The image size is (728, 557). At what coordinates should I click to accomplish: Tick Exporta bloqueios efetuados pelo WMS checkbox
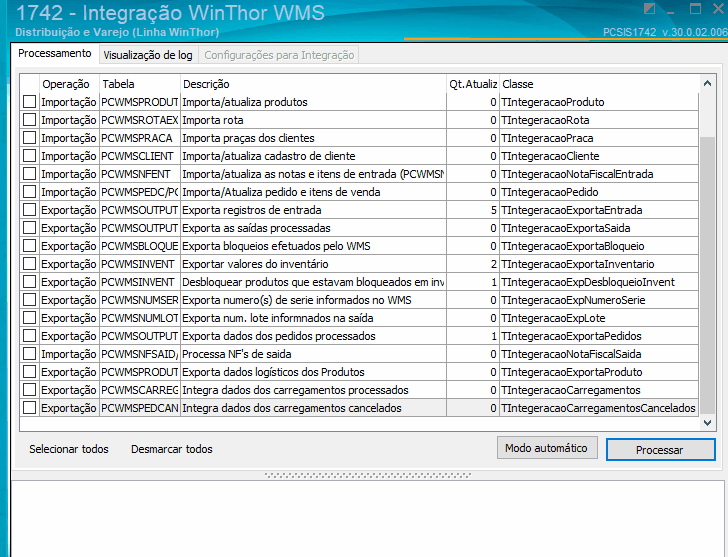point(30,246)
